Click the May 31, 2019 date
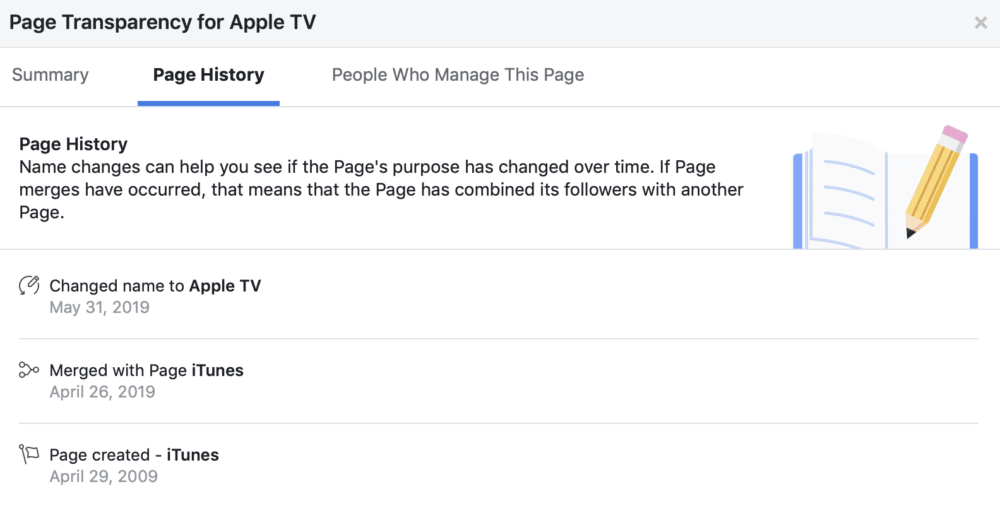 coord(99,307)
